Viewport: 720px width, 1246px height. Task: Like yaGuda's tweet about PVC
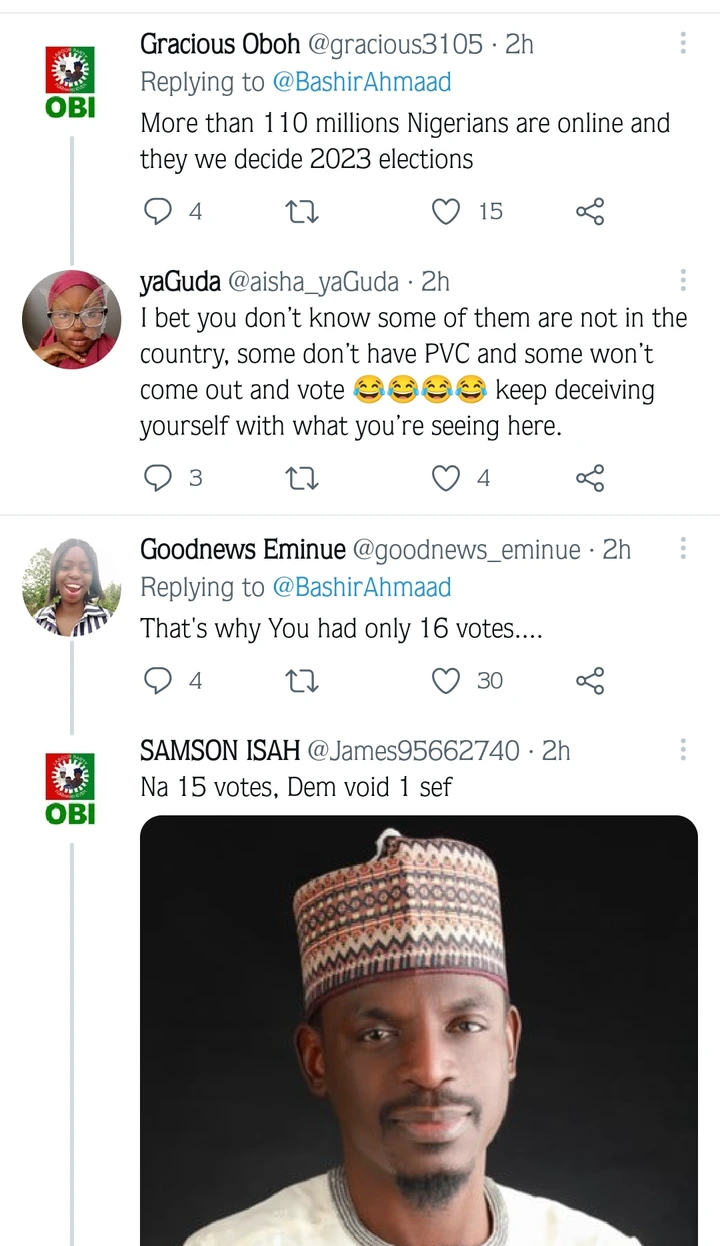tap(446, 479)
